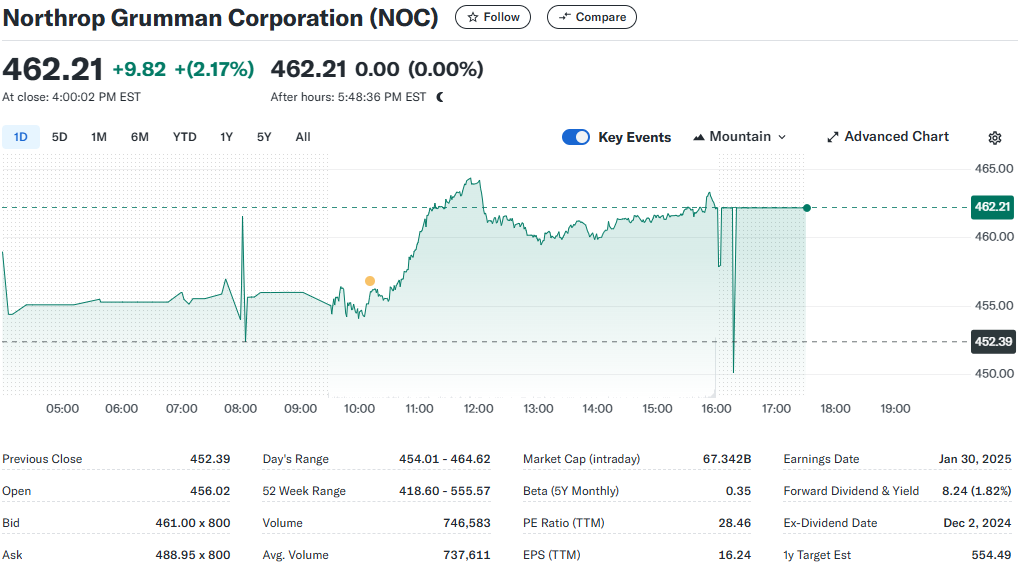The width and height of the screenshot is (1019, 573).
Task: Click the Open value 456.02
Action: (x=210, y=490)
